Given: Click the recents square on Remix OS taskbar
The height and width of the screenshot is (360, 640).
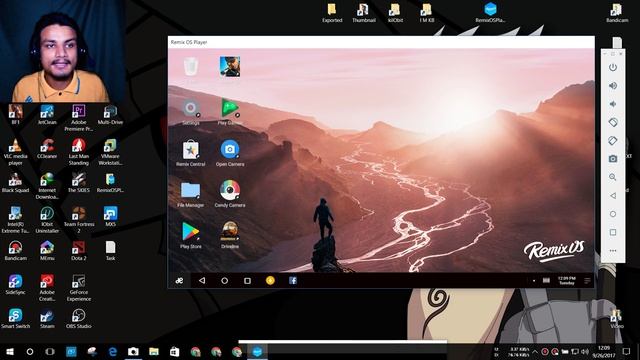Looking at the screenshot, I should tap(247, 281).
